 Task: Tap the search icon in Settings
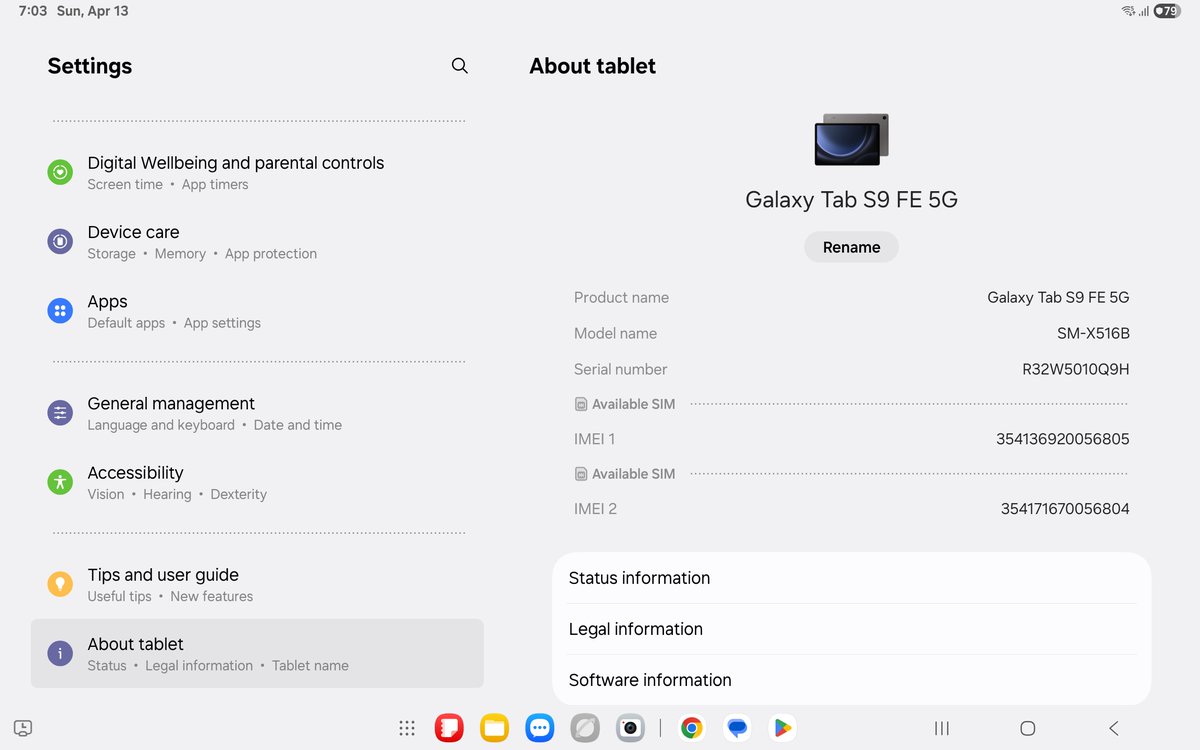point(459,66)
